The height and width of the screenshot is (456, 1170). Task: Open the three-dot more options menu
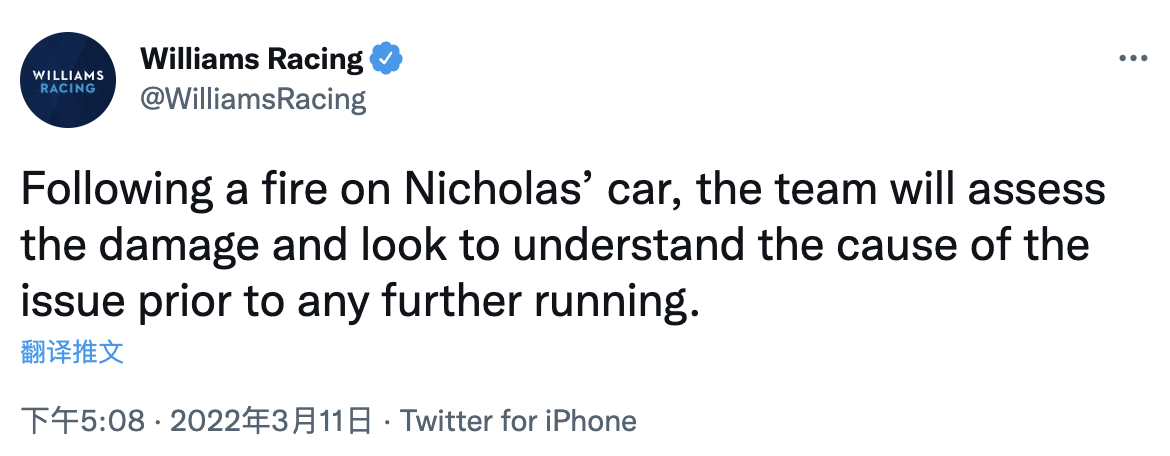(x=1132, y=59)
